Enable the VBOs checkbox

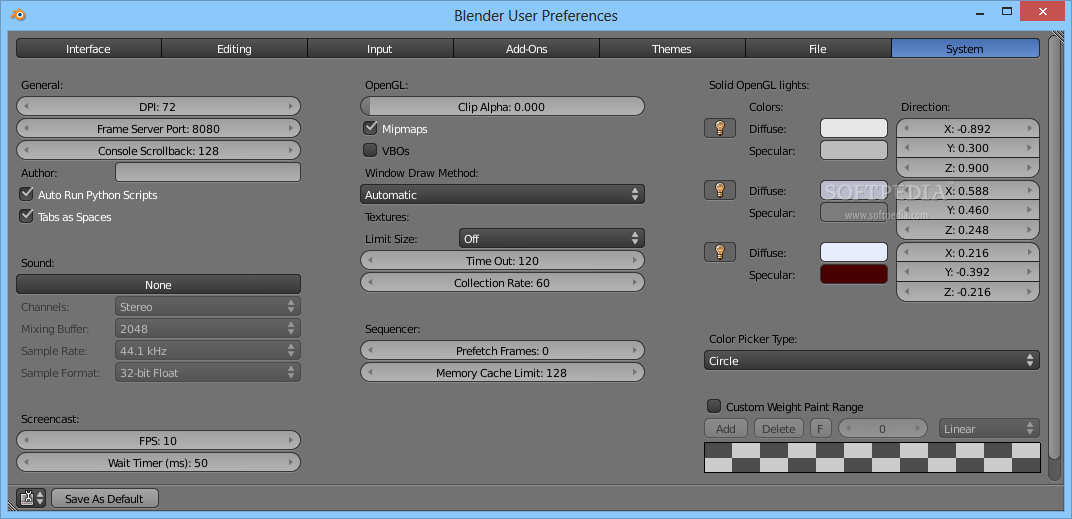371,151
